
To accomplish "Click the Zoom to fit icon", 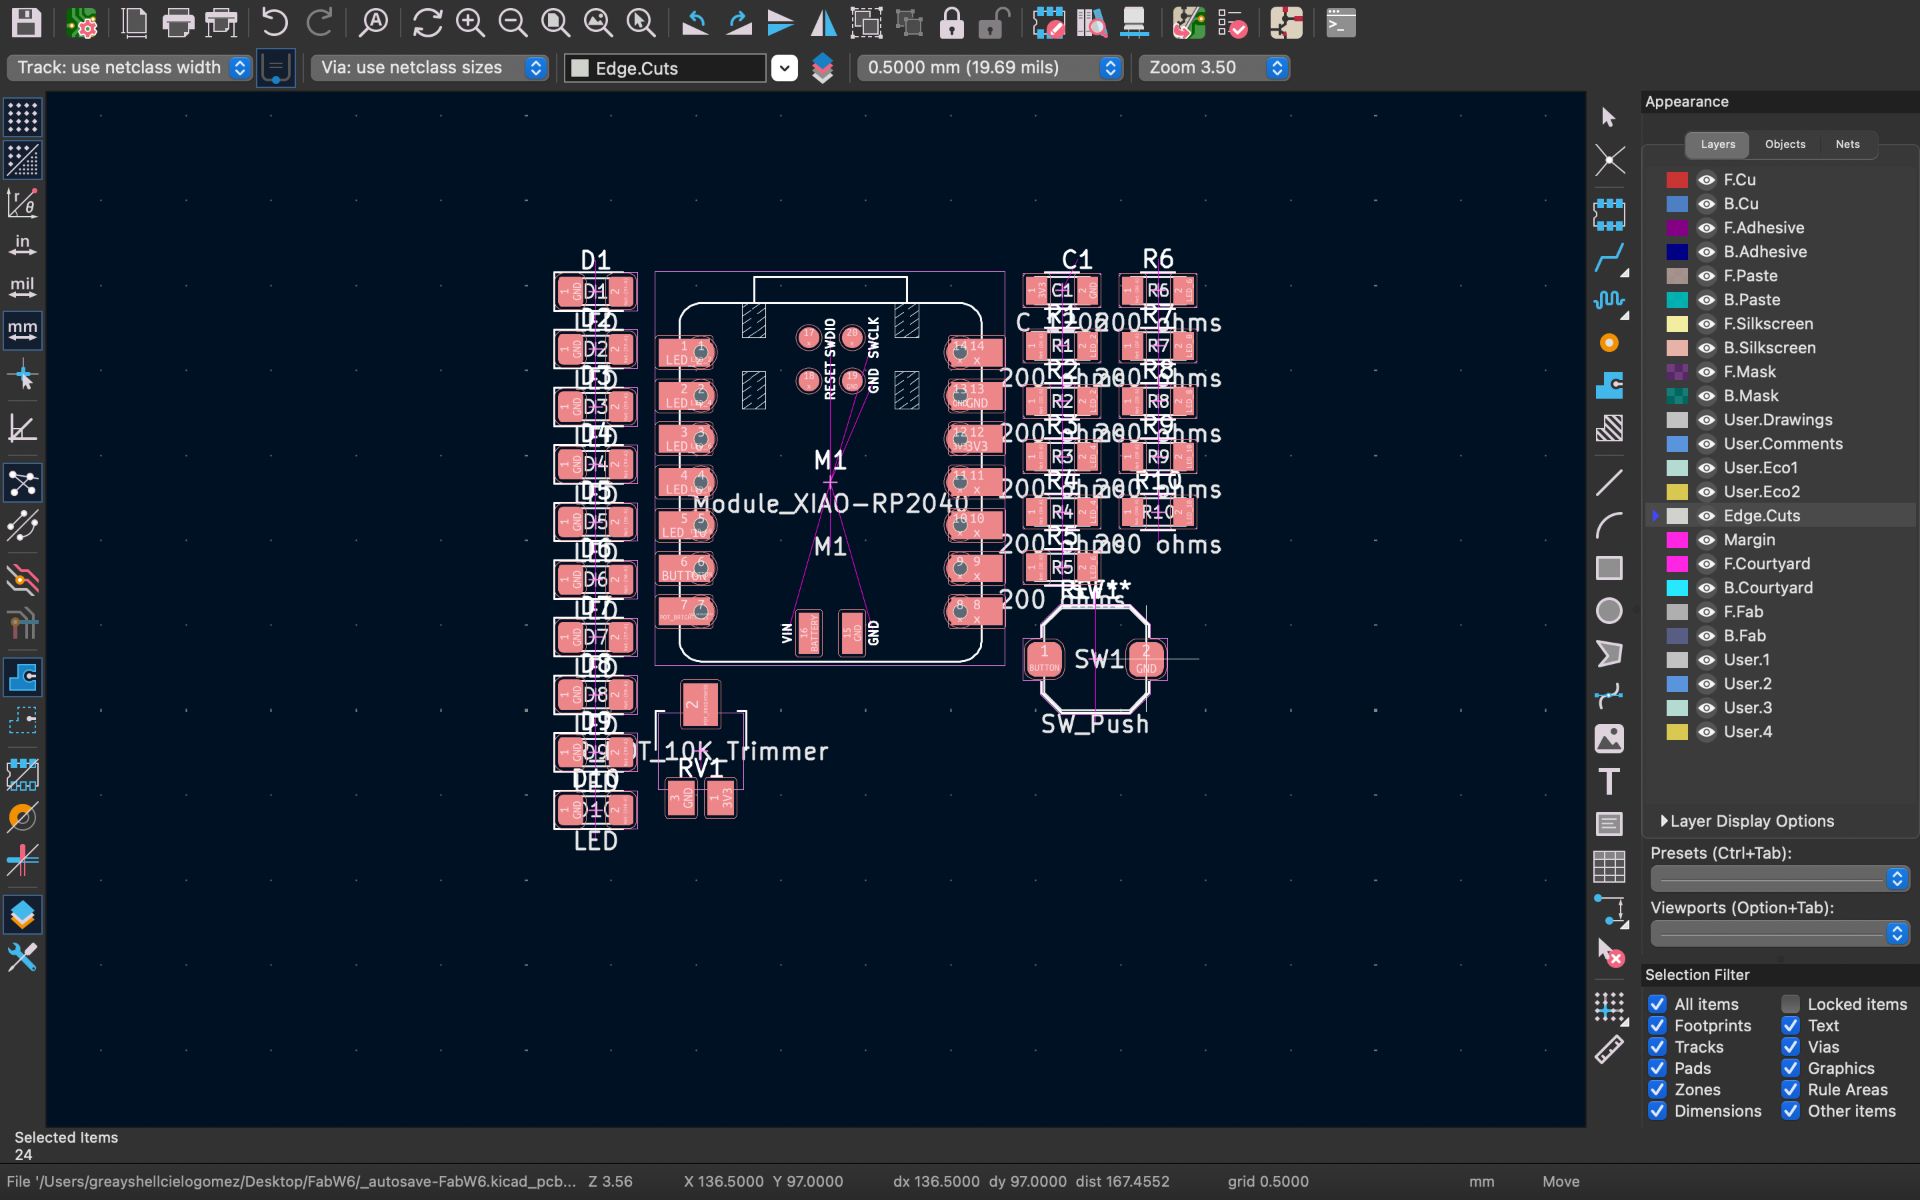I will [556, 22].
